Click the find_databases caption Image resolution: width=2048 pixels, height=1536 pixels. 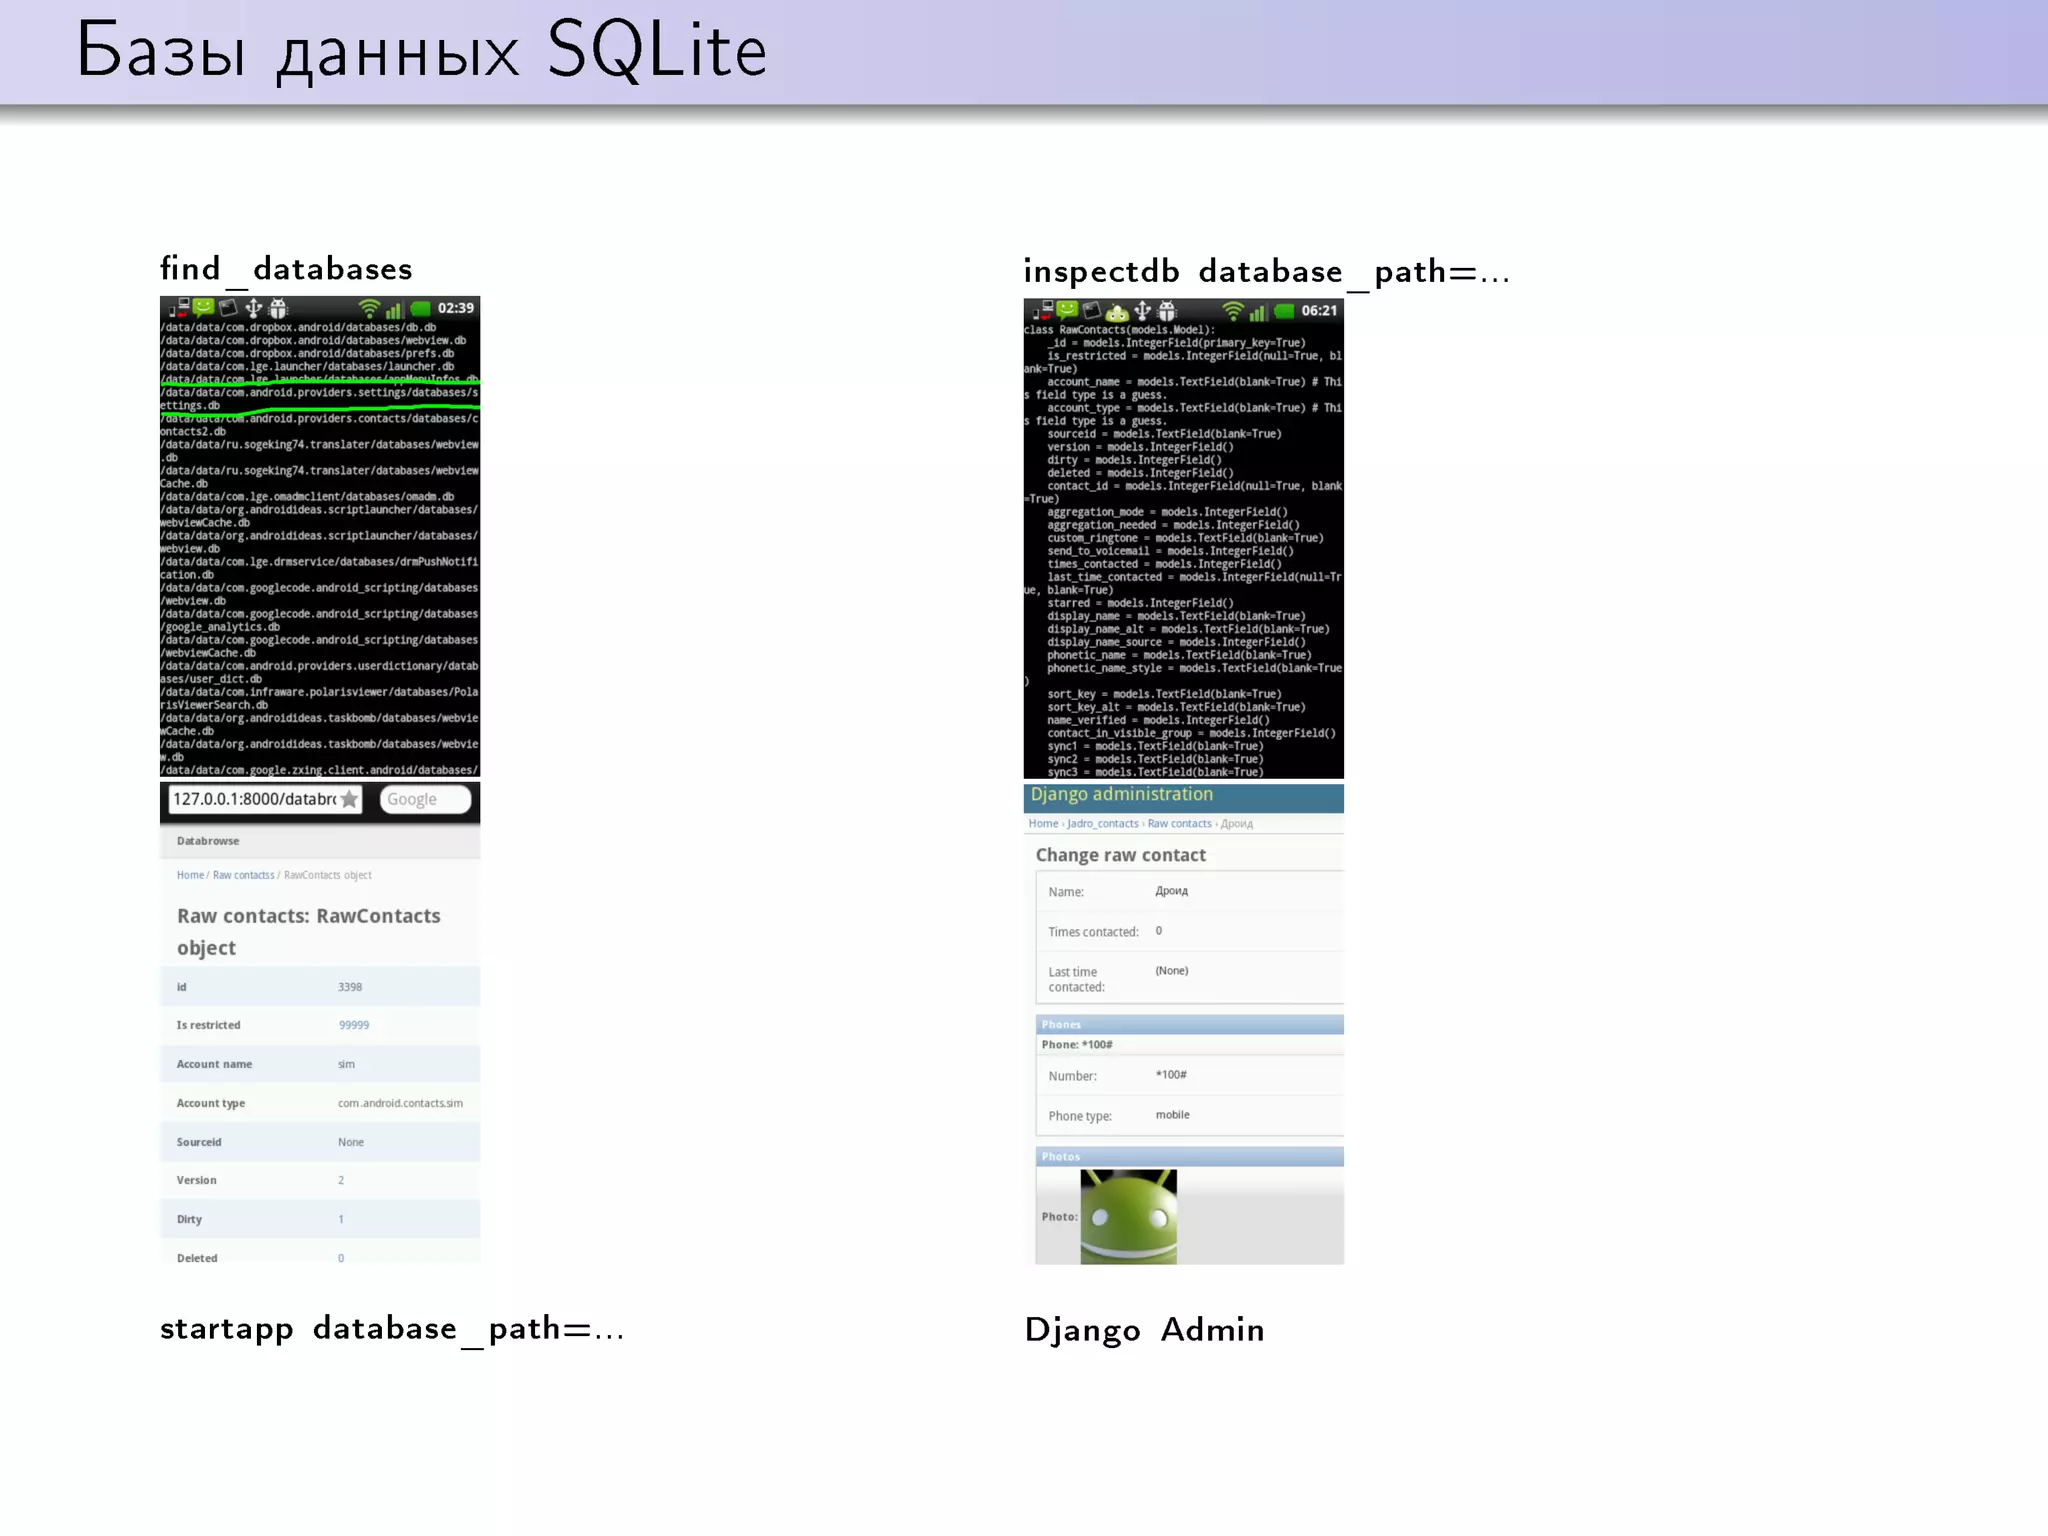coord(286,269)
